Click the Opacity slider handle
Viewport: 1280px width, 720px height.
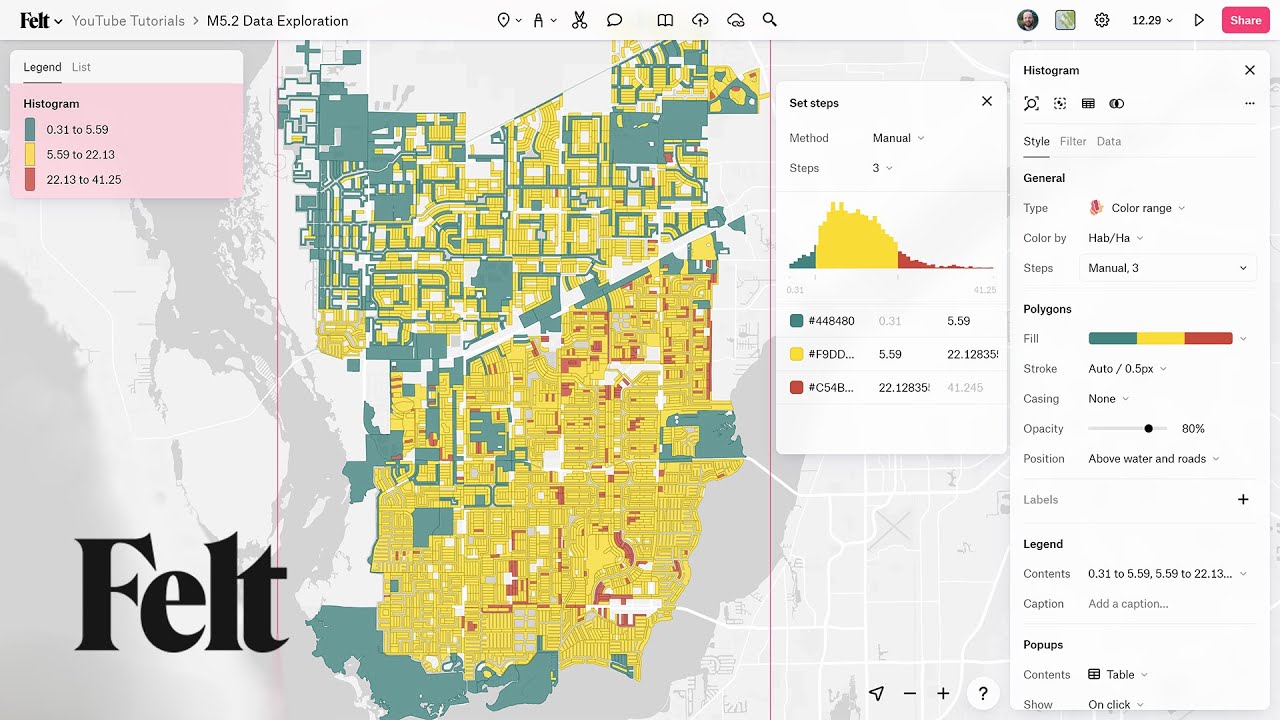[x=1148, y=428]
